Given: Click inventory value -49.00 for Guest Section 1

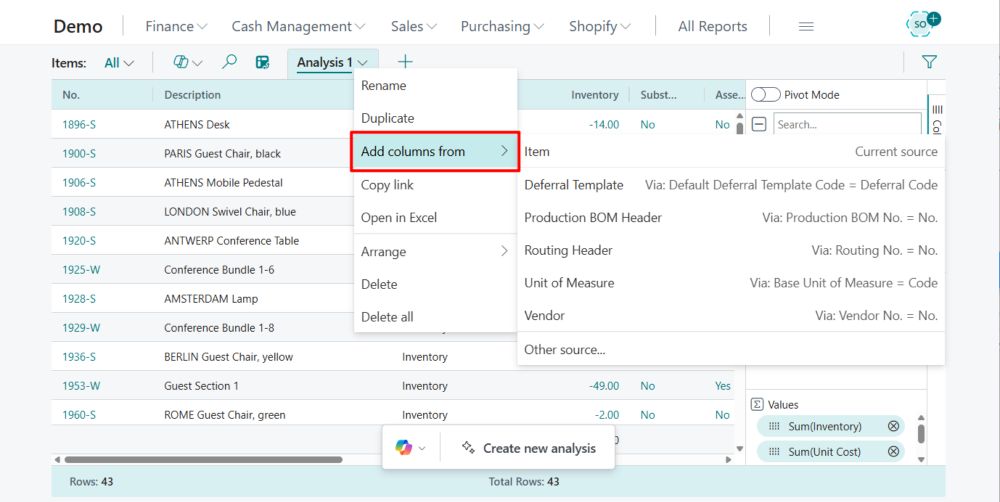Looking at the screenshot, I should click(x=603, y=386).
